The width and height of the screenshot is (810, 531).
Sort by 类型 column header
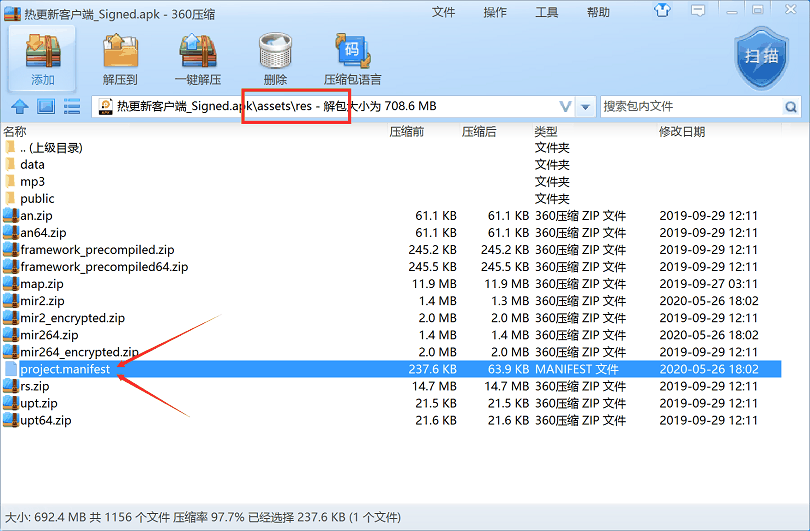tap(546, 132)
